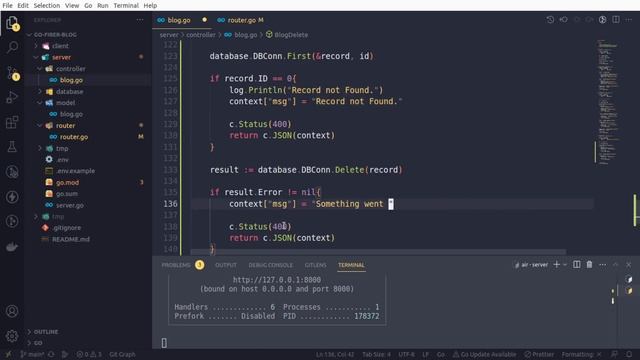640x360 pixels.
Task: Open router.go in the explorer tree
Action: (x=73, y=137)
